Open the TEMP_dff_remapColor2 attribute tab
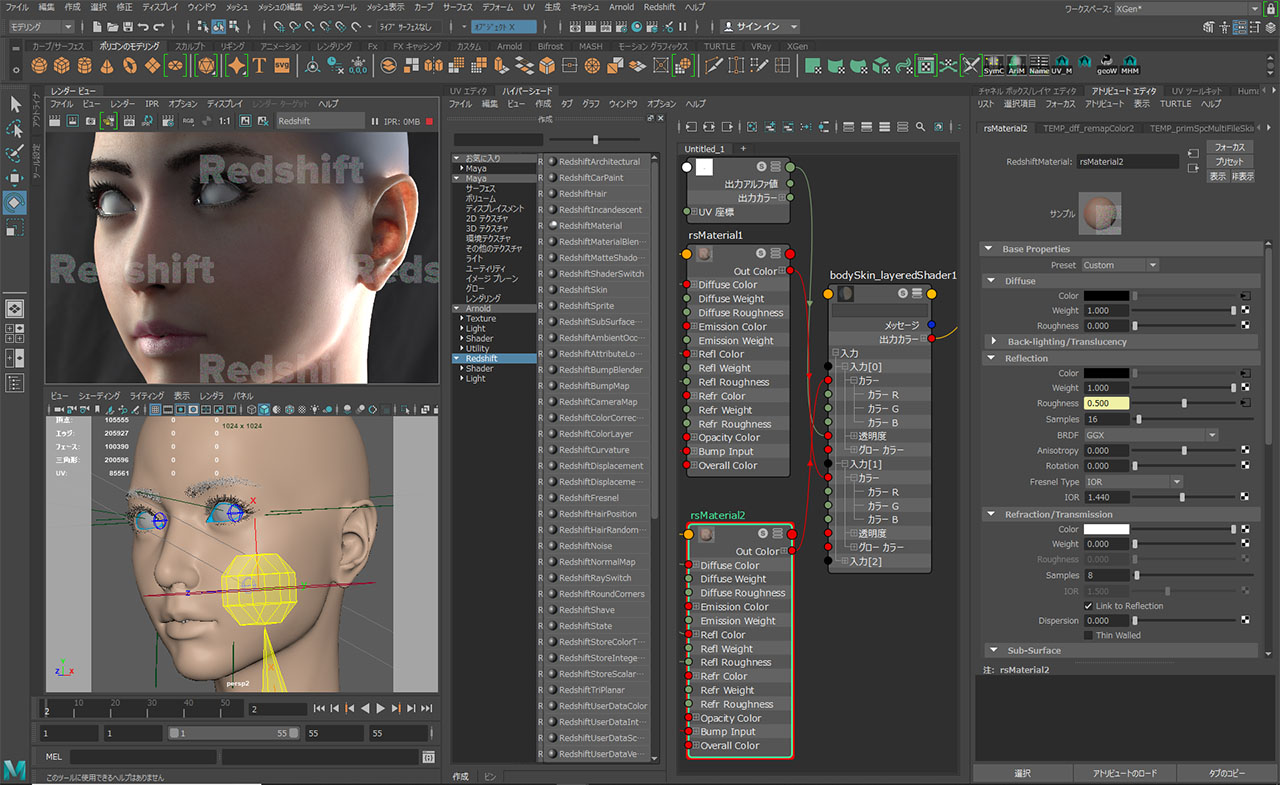1280x785 pixels. click(1088, 128)
